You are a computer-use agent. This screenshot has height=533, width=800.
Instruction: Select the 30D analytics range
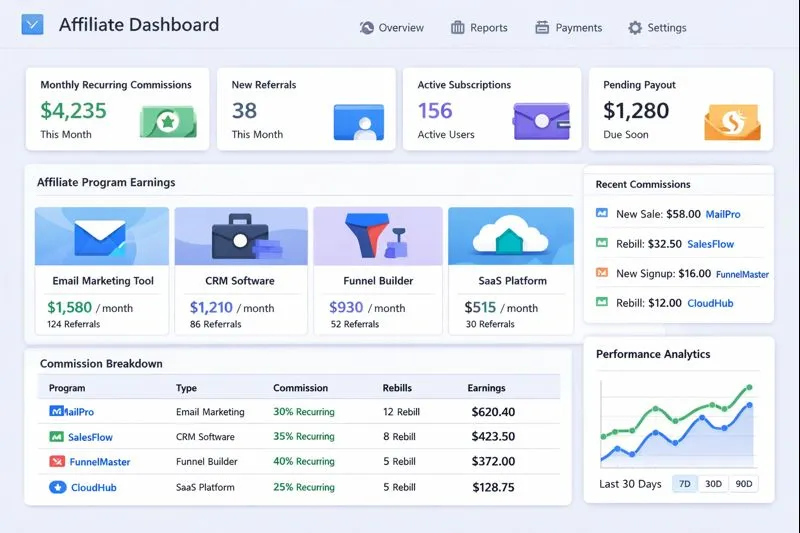(713, 484)
